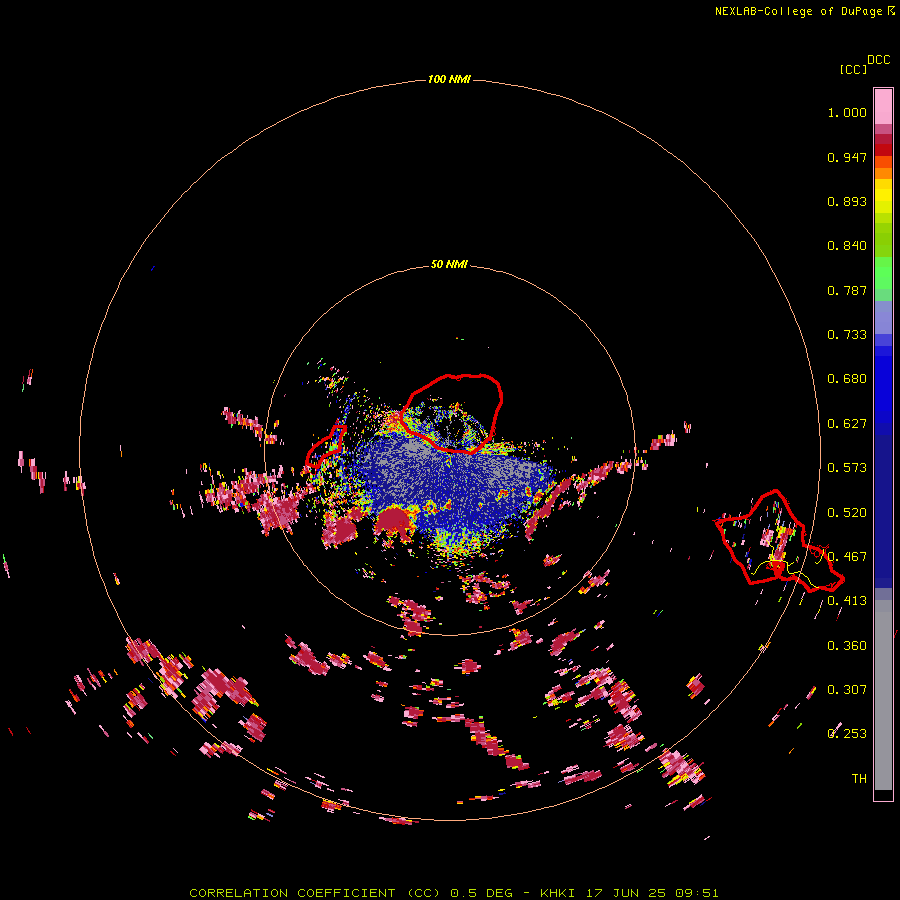Viewport: 900px width, 900px height.
Task: Click the 0.520 legend value
Action: pos(847,513)
